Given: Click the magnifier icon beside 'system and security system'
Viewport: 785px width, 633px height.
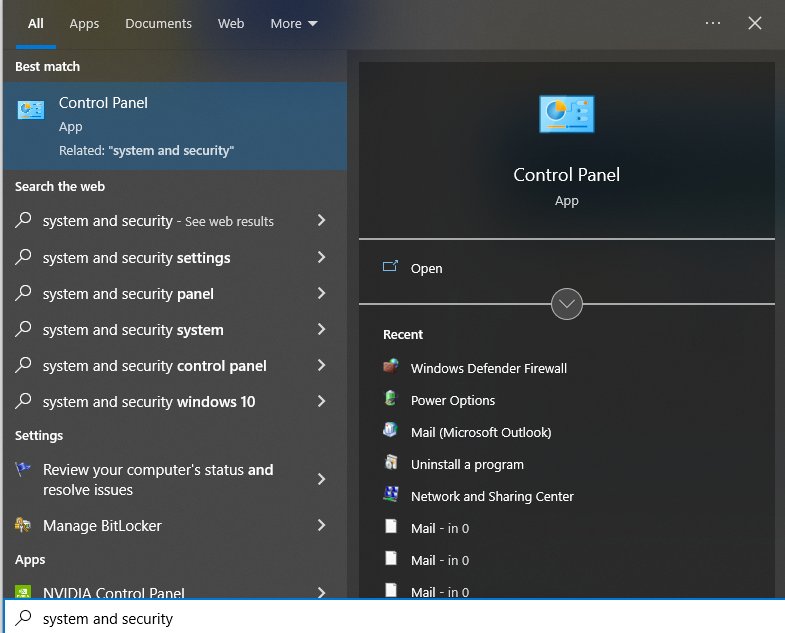Looking at the screenshot, I should 23,329.
